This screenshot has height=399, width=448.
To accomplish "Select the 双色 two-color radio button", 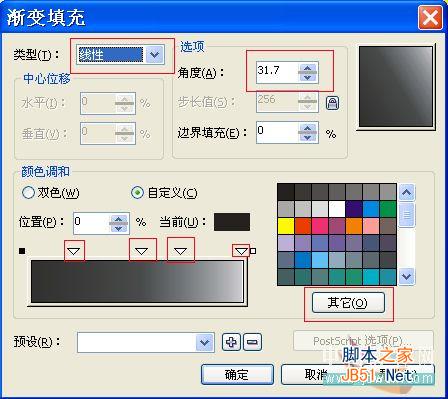I will (x=28, y=192).
